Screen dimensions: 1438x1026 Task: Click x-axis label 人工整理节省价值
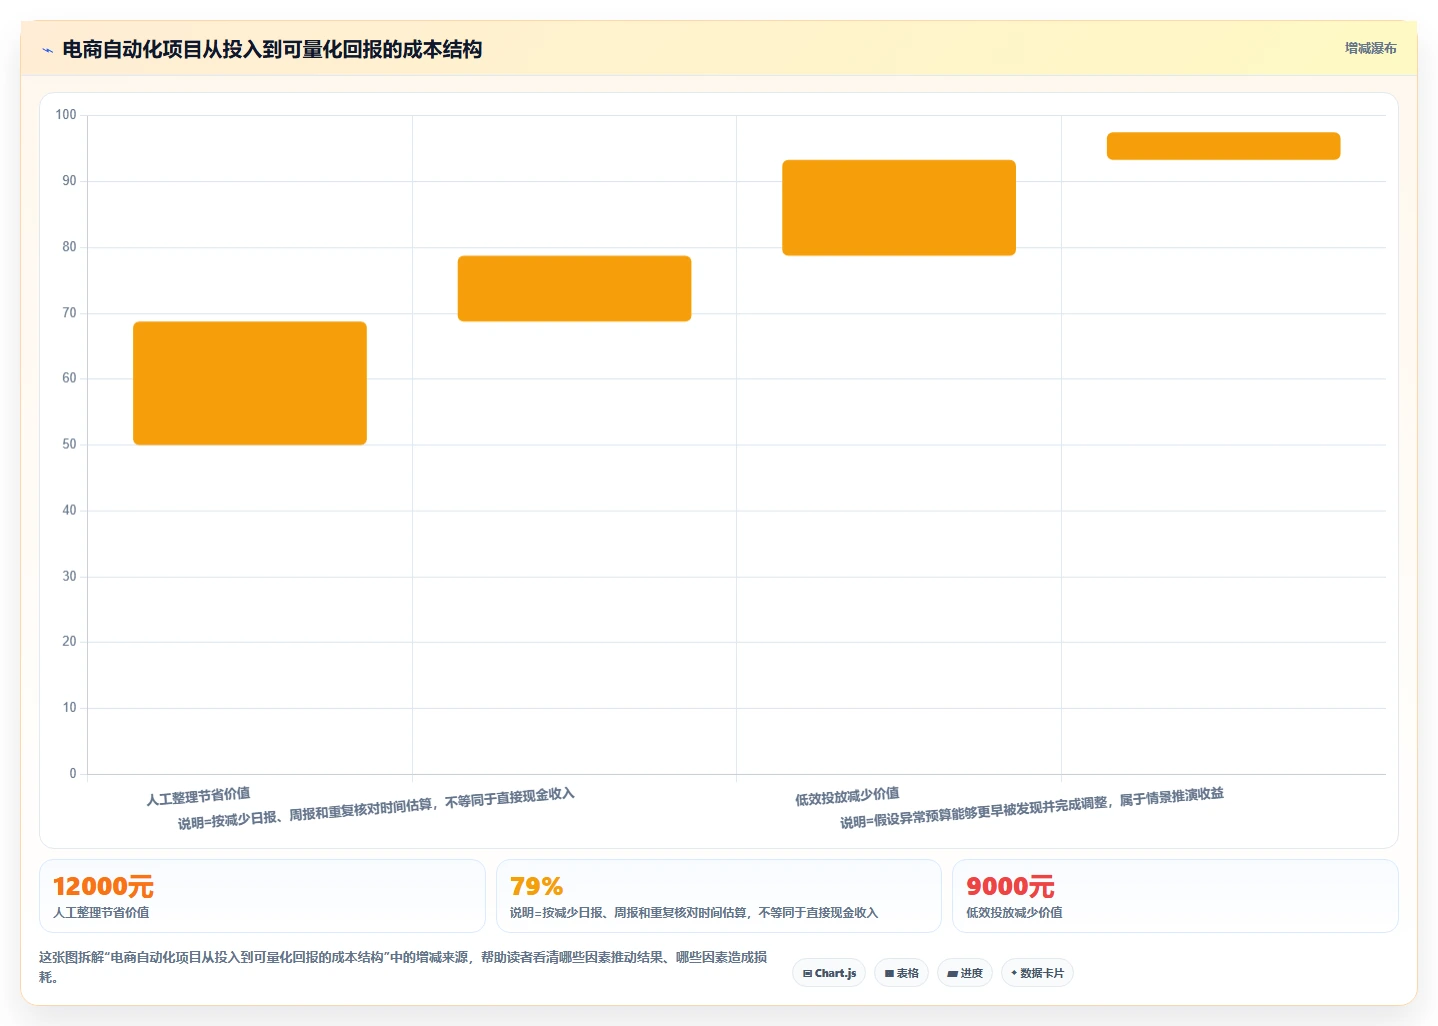(x=198, y=796)
